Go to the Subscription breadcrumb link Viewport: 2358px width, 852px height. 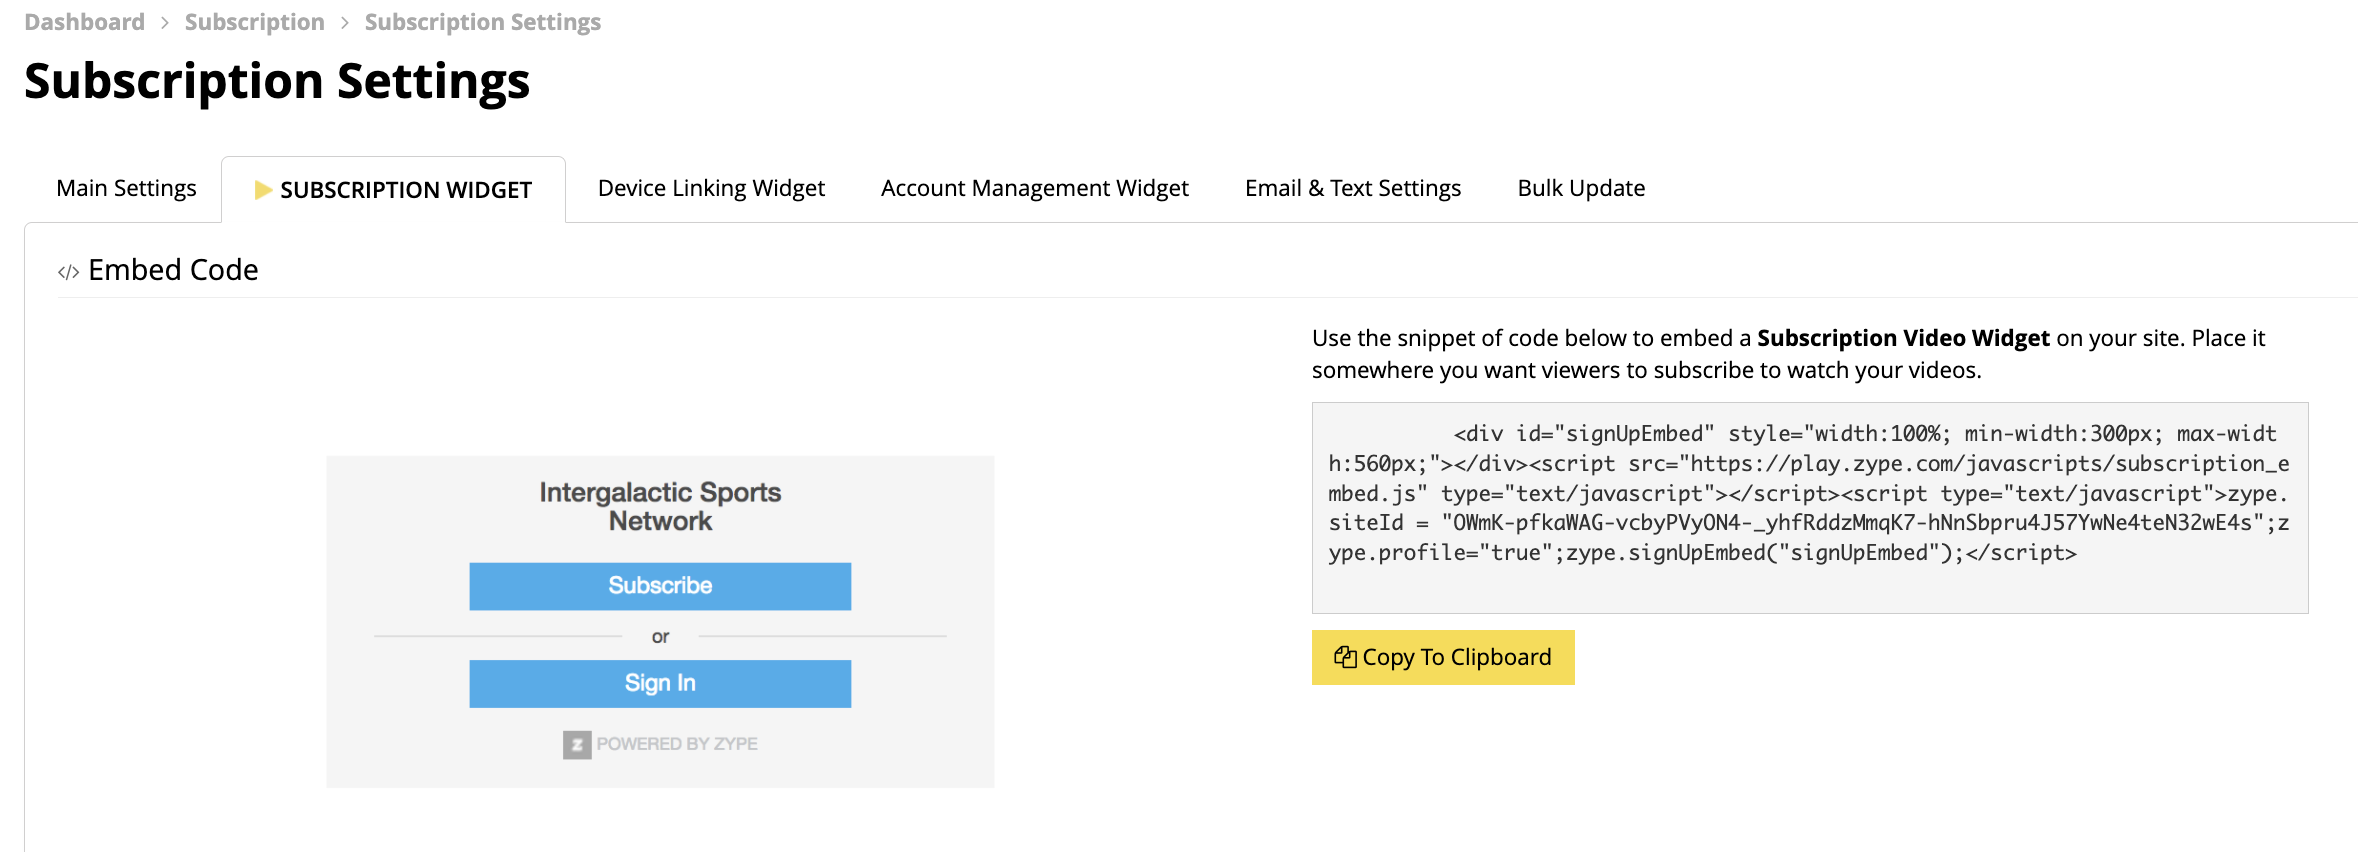255,22
